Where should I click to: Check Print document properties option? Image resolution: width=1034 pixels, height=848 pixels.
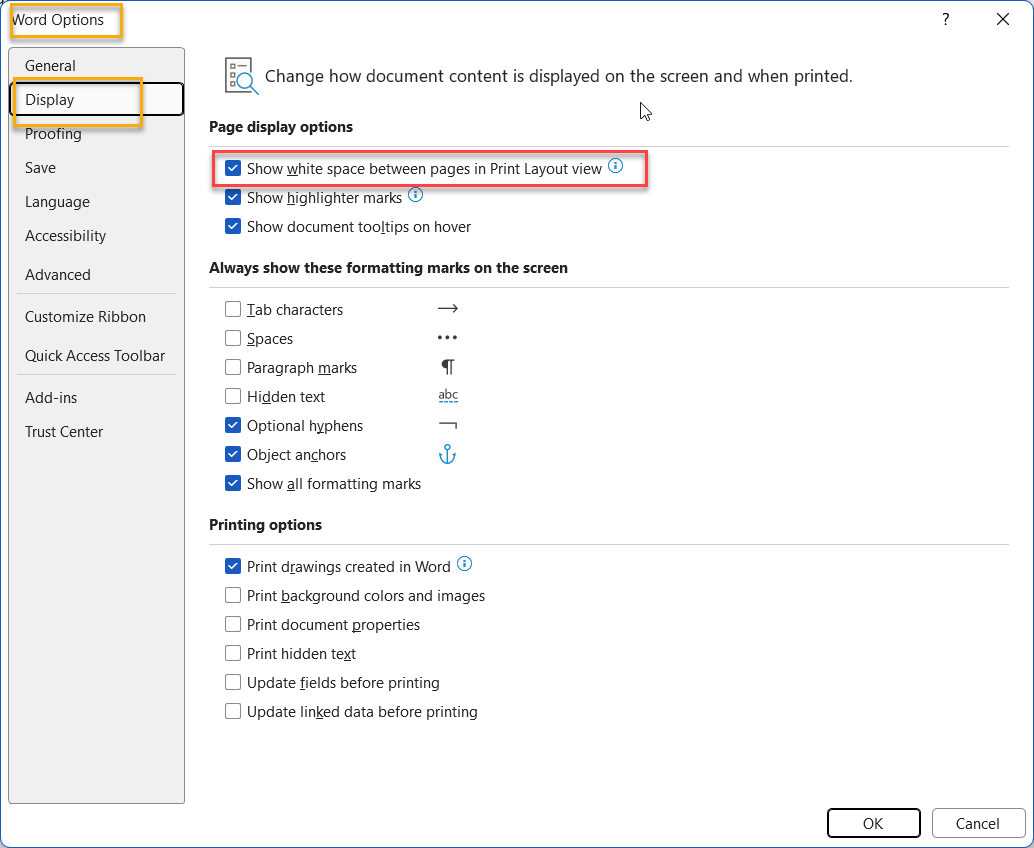click(x=233, y=624)
